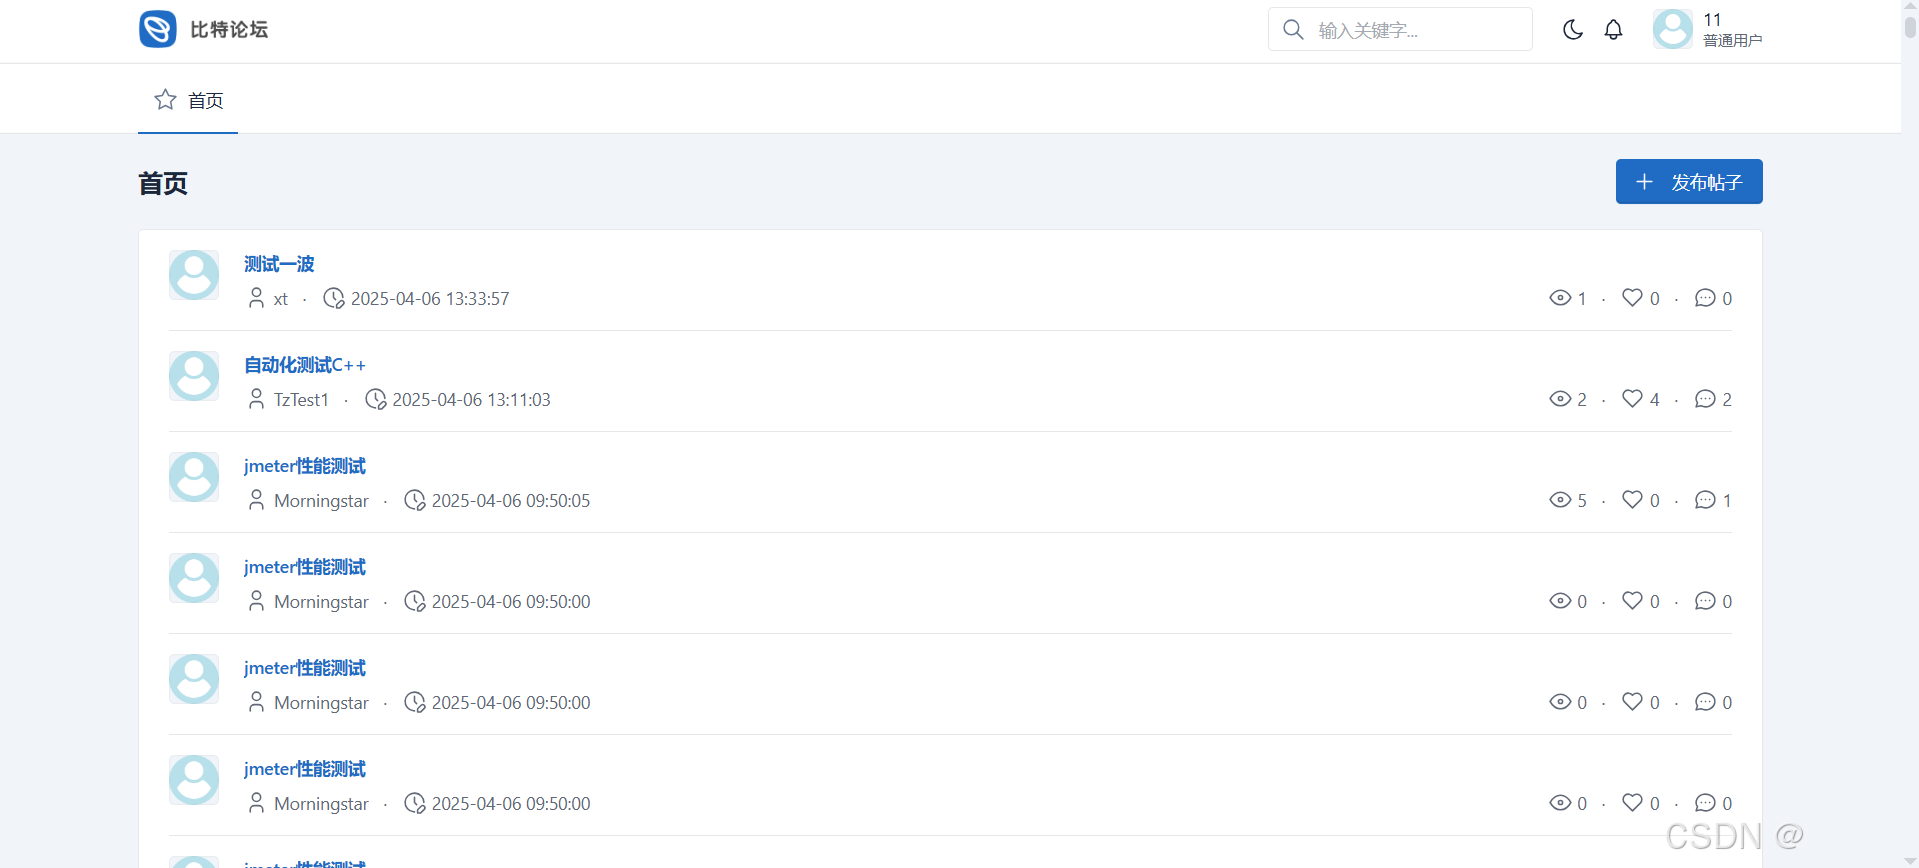This screenshot has height=868, width=1919.
Task: Click the 普通用户 role label
Action: click(x=1732, y=40)
